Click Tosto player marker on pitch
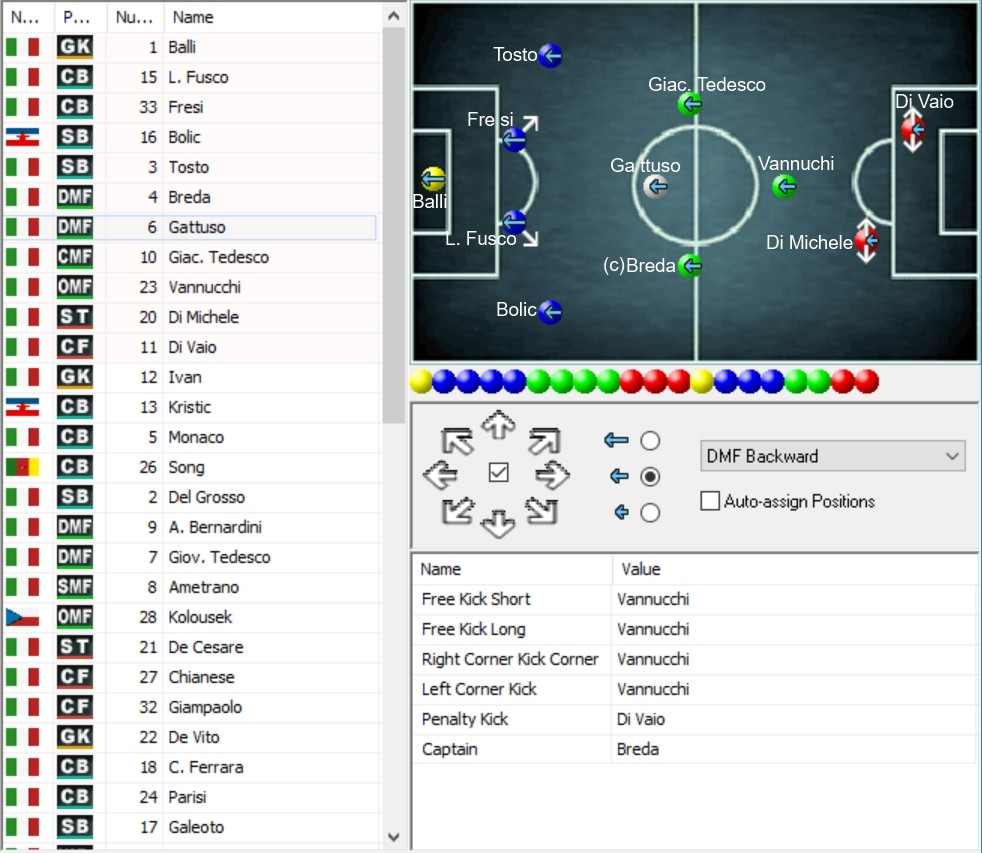The width and height of the screenshot is (982, 853). [x=550, y=56]
